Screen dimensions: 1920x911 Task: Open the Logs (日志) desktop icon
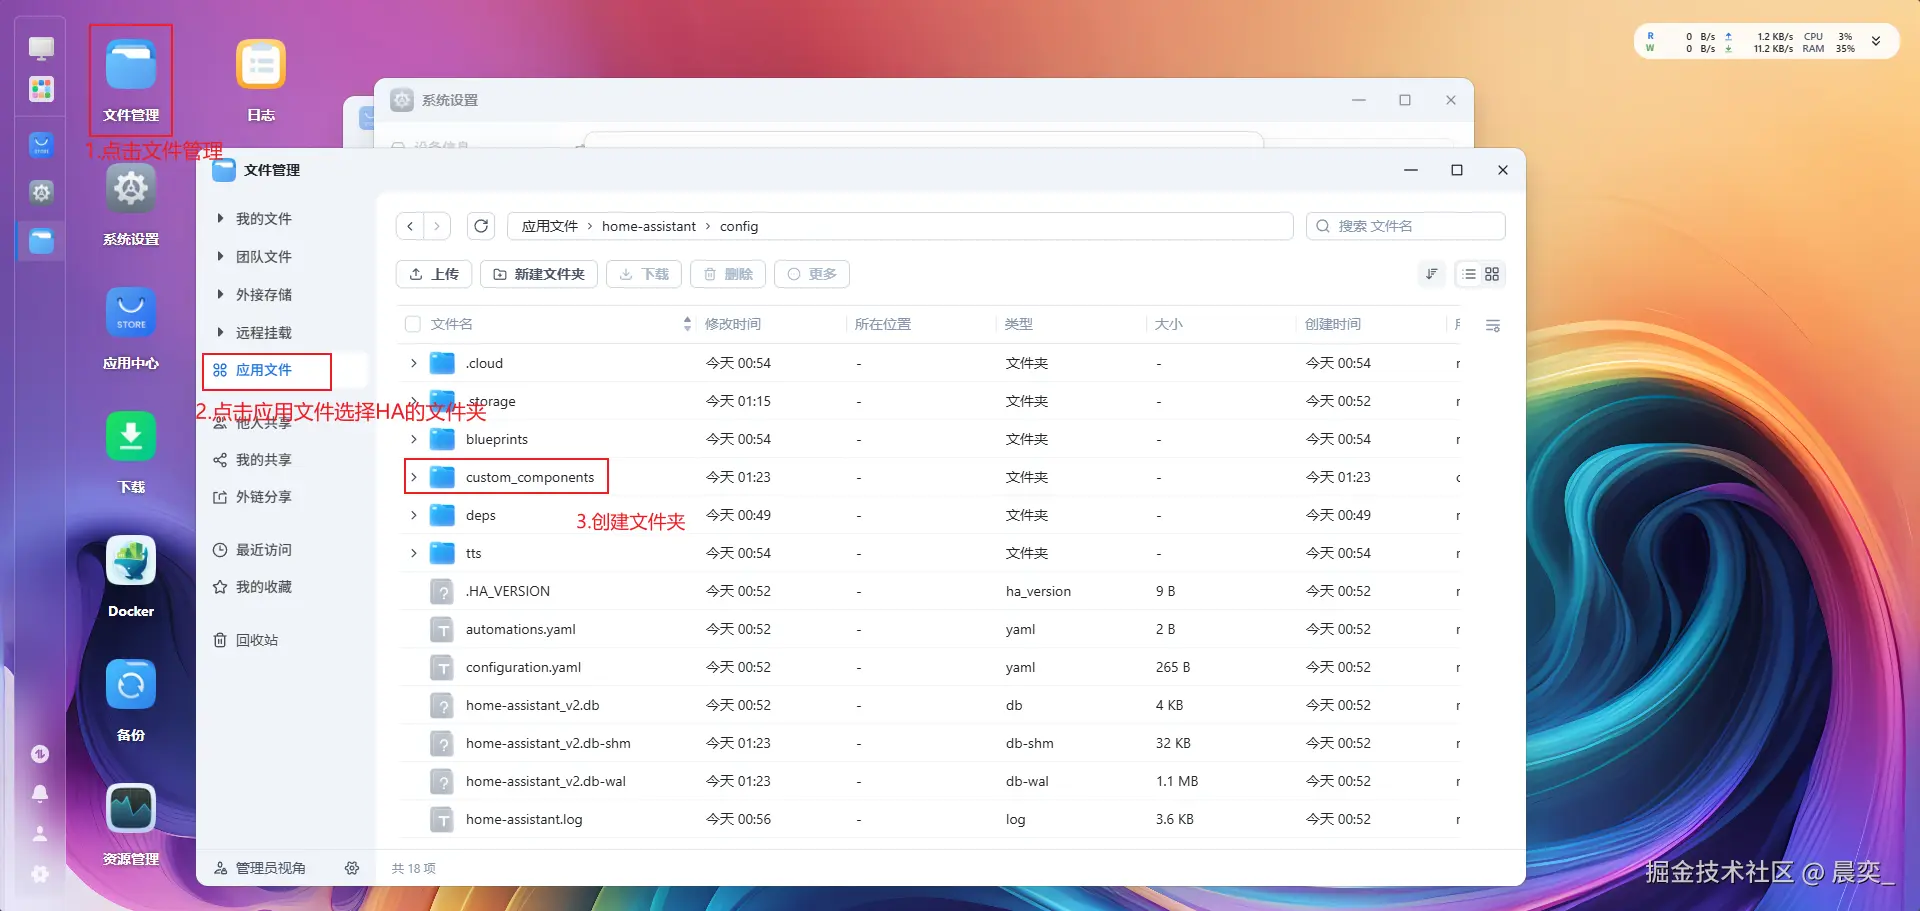(x=260, y=64)
